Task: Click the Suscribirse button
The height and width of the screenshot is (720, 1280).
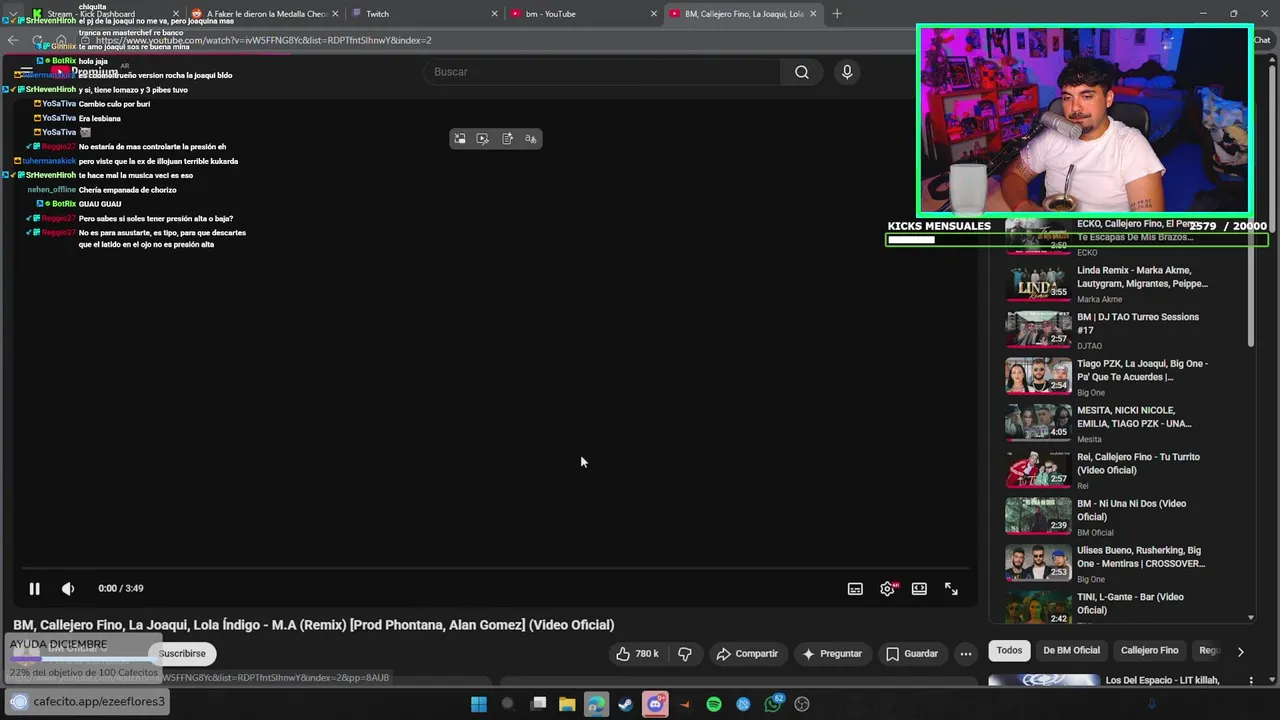Action: click(182, 654)
